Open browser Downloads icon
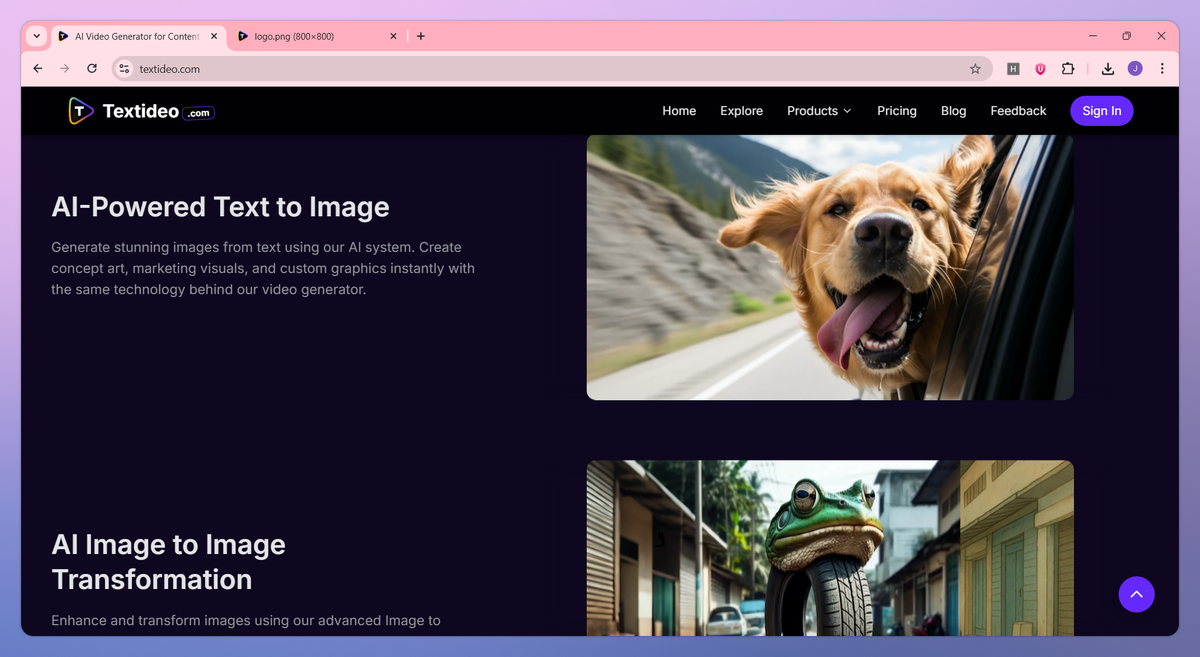 tap(1108, 69)
